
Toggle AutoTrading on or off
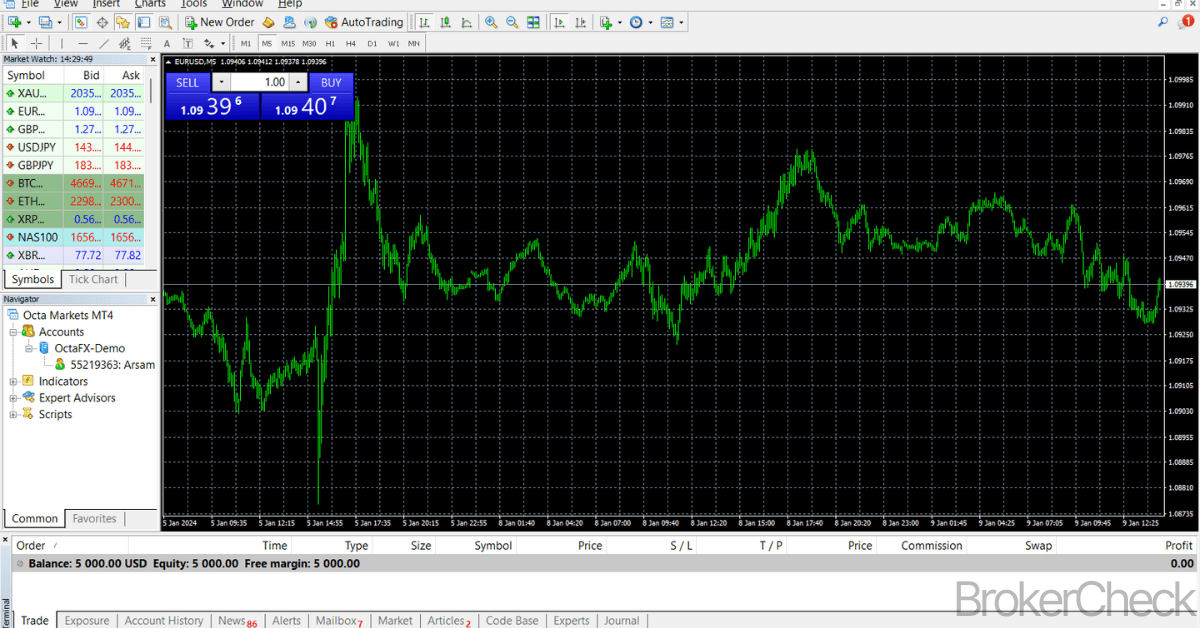[x=364, y=22]
